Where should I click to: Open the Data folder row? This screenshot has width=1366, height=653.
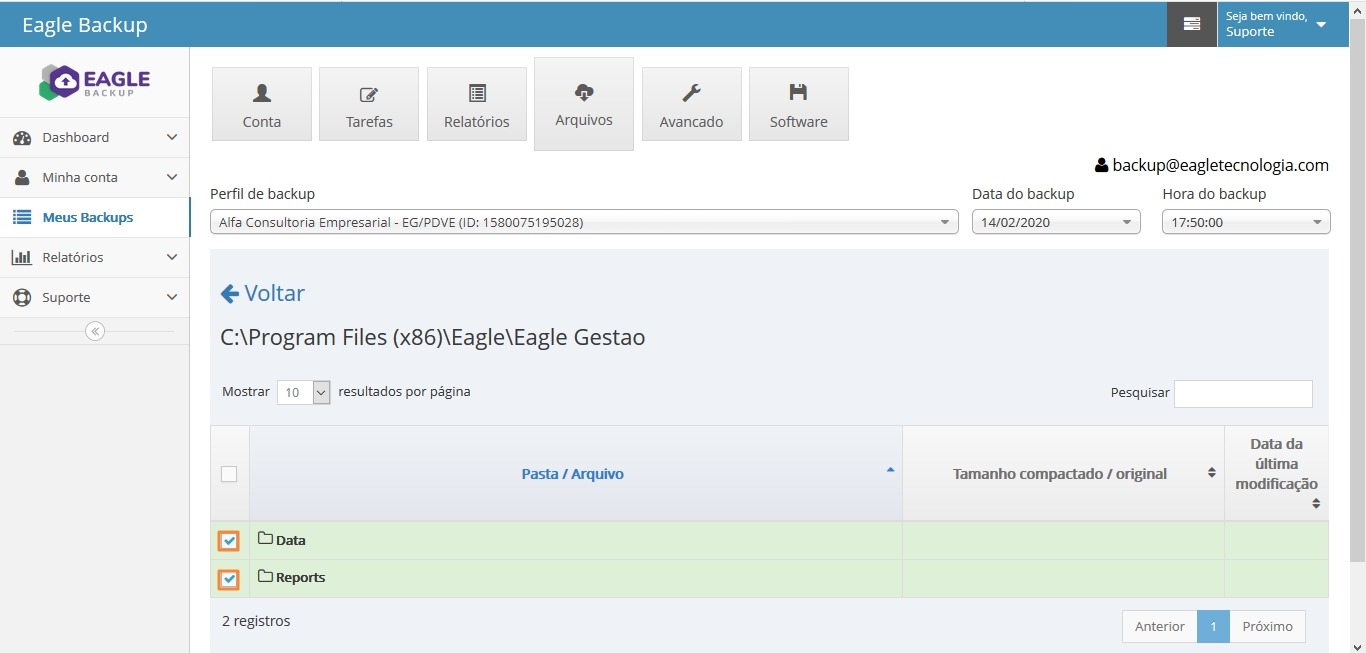click(769, 541)
